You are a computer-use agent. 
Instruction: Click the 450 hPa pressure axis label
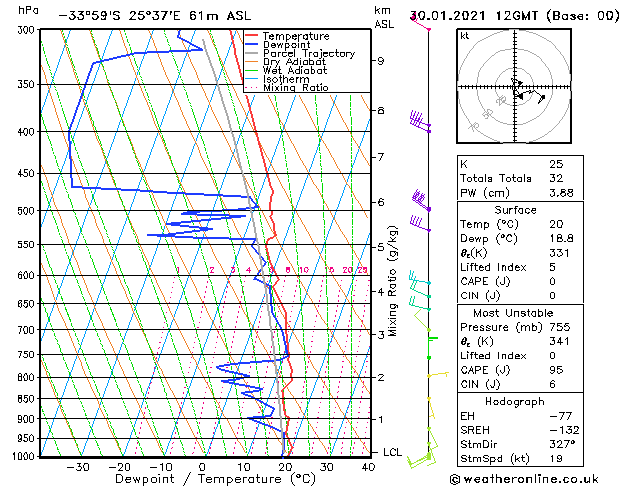(x=28, y=174)
